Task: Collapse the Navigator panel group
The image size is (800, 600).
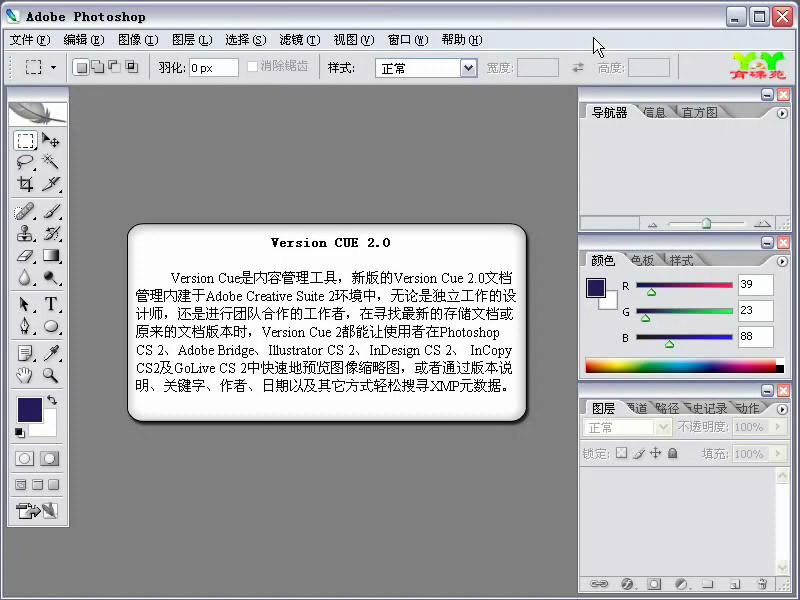Action: click(x=767, y=94)
